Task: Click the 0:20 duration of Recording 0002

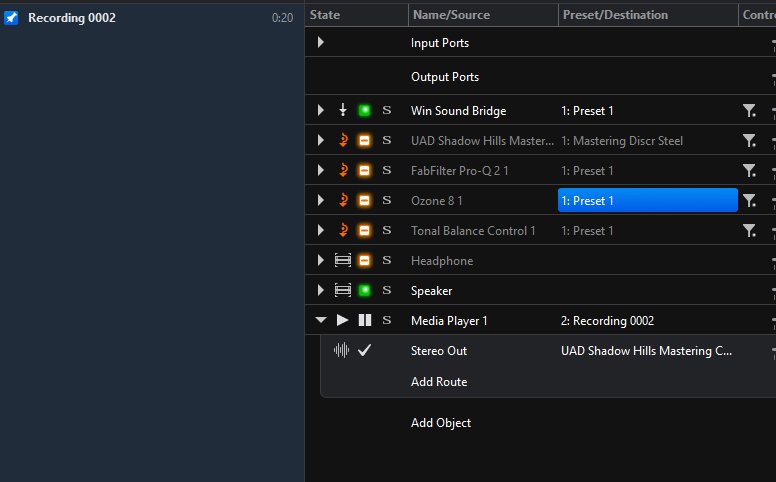Action: point(282,18)
